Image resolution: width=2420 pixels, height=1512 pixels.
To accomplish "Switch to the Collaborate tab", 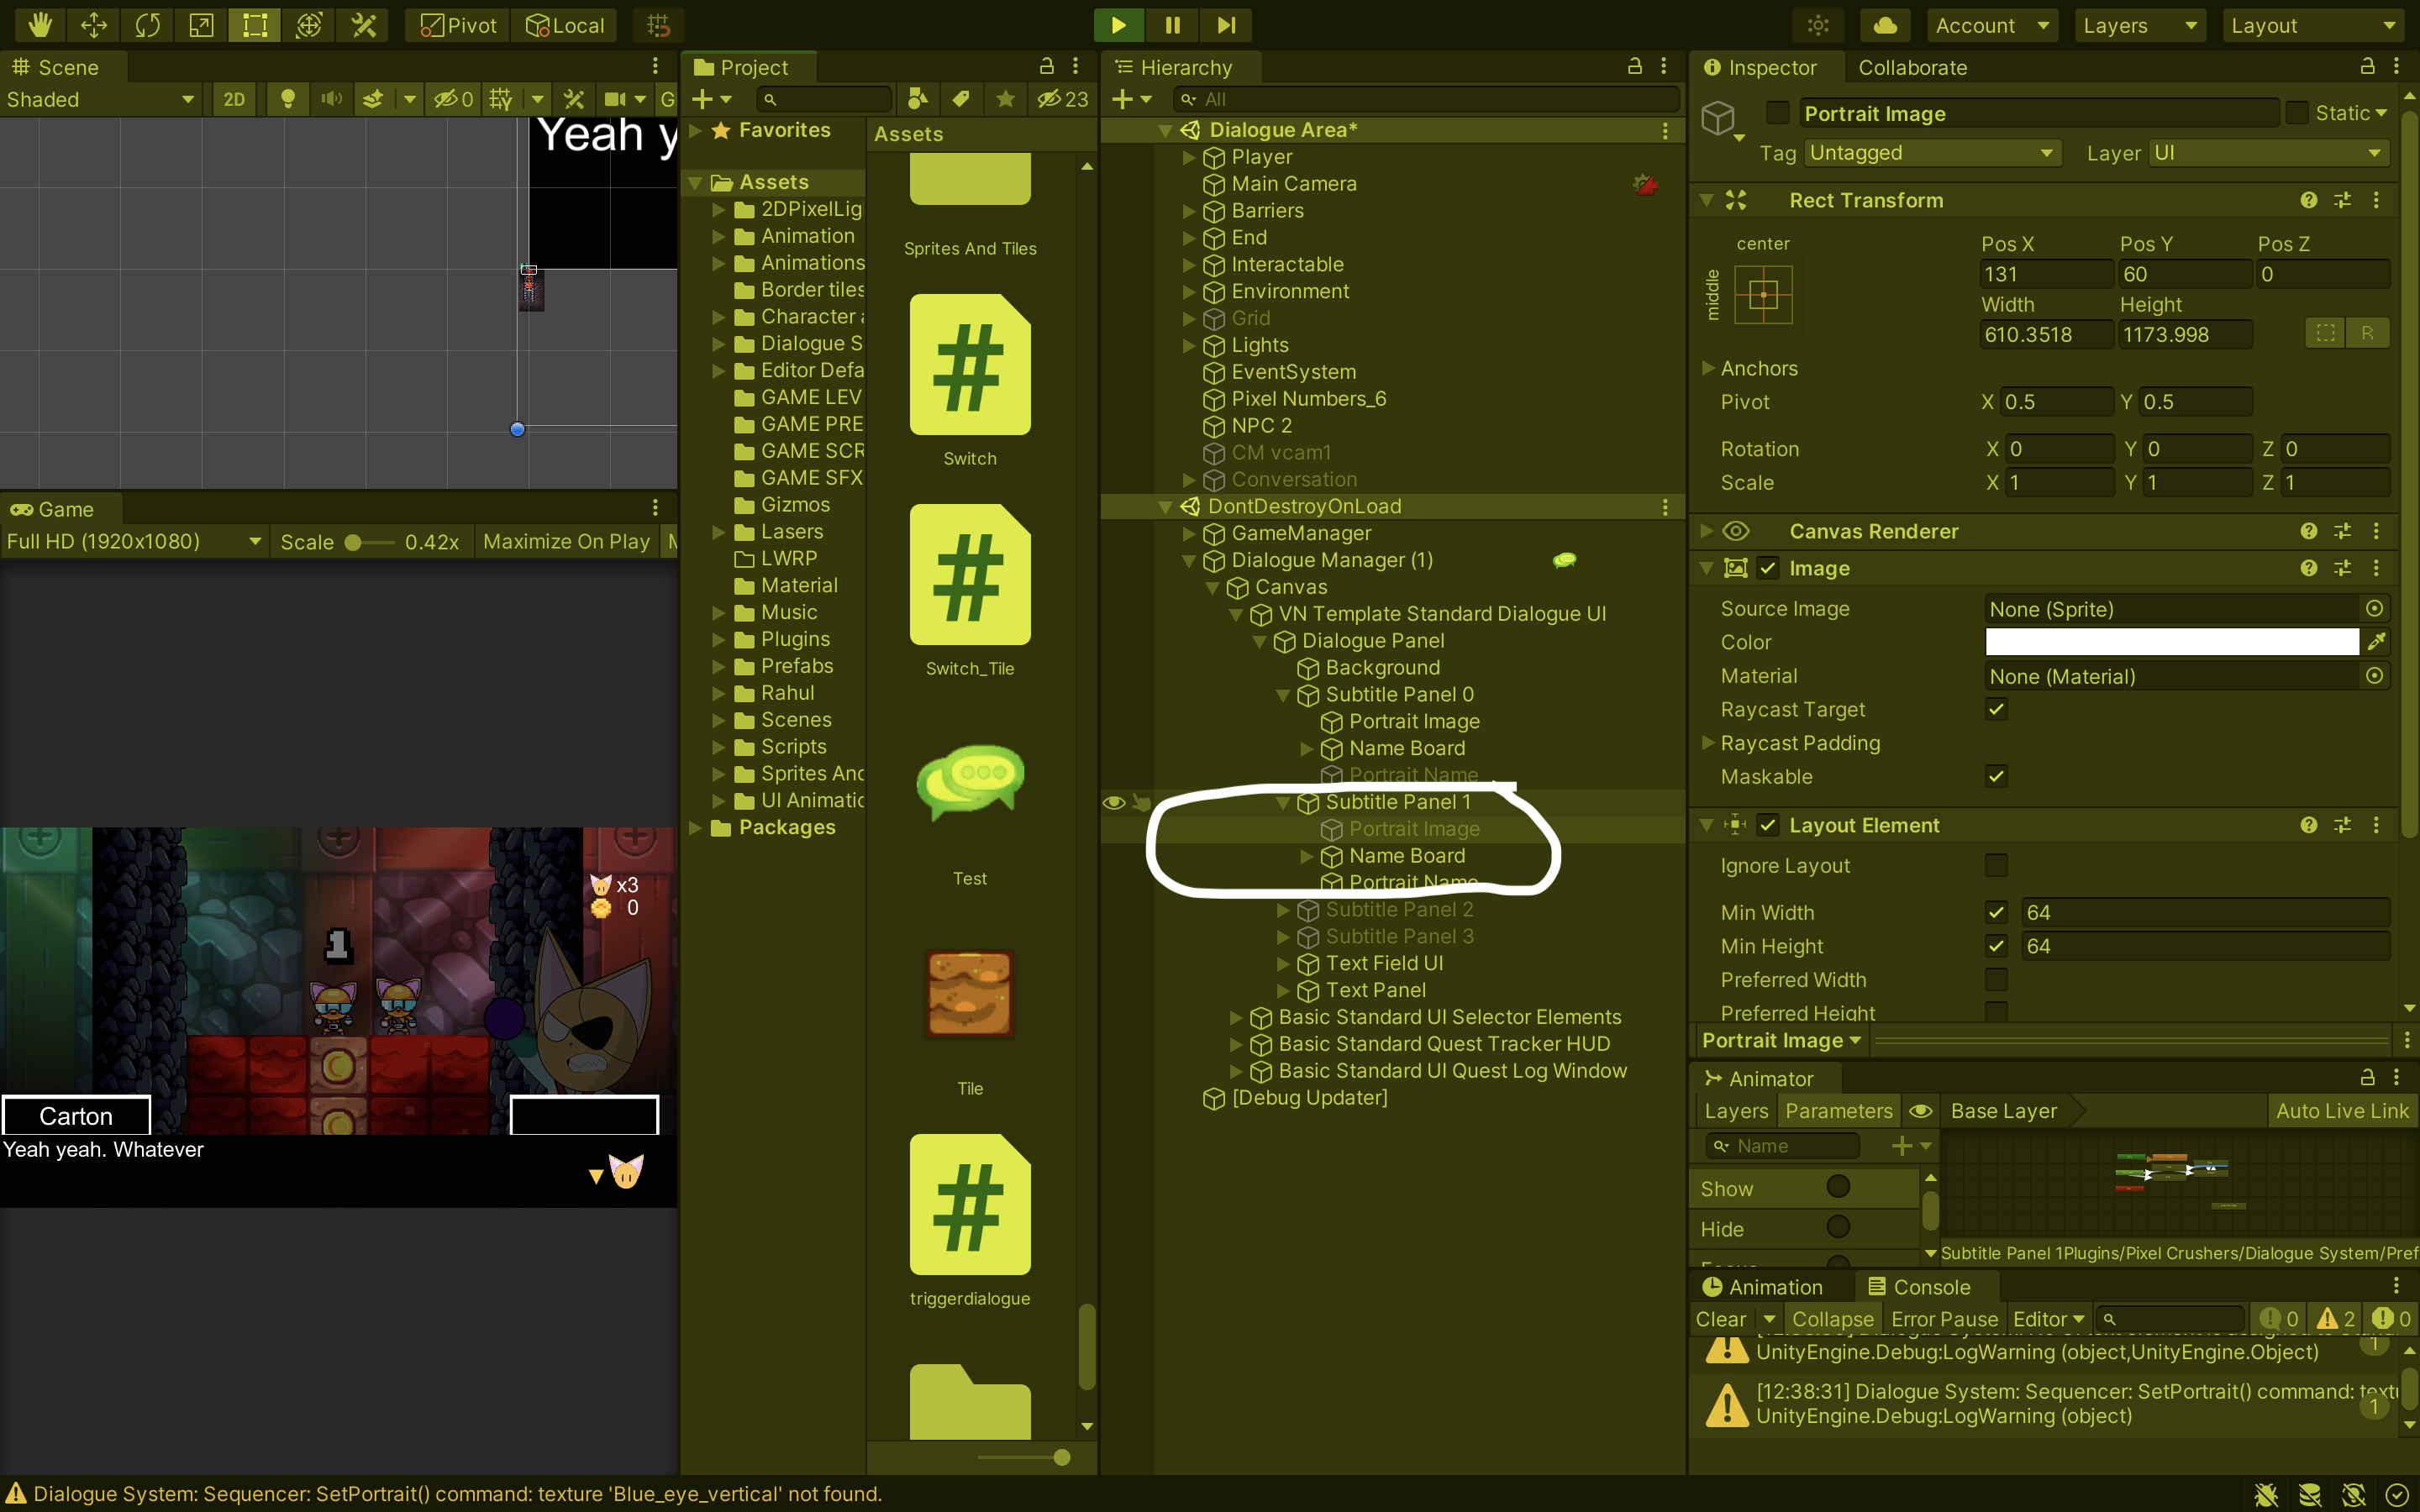I will click(x=1912, y=67).
